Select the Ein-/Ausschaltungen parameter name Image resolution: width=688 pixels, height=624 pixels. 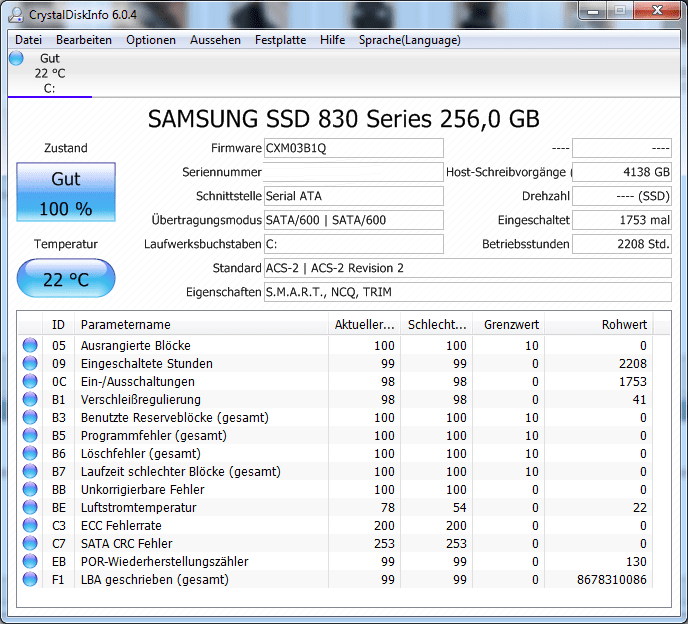click(x=138, y=382)
